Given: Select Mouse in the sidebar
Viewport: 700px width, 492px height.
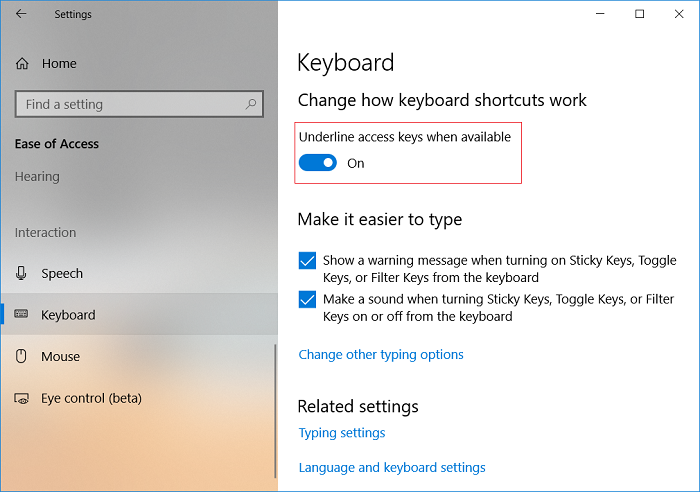Looking at the screenshot, I should 60,356.
